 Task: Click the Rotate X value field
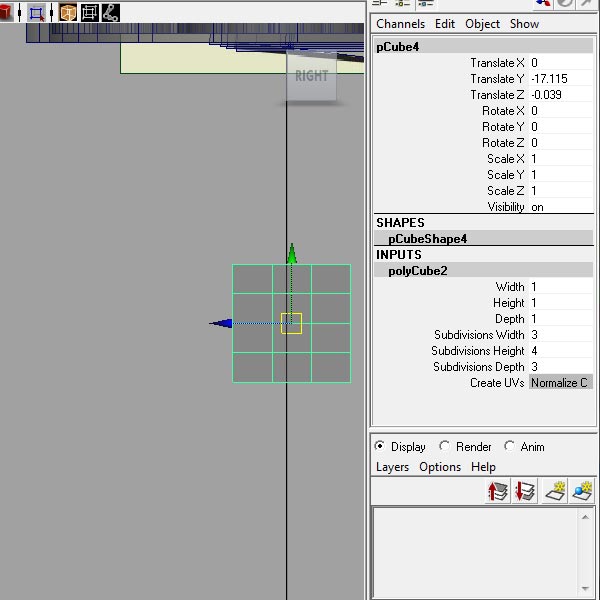click(x=561, y=111)
